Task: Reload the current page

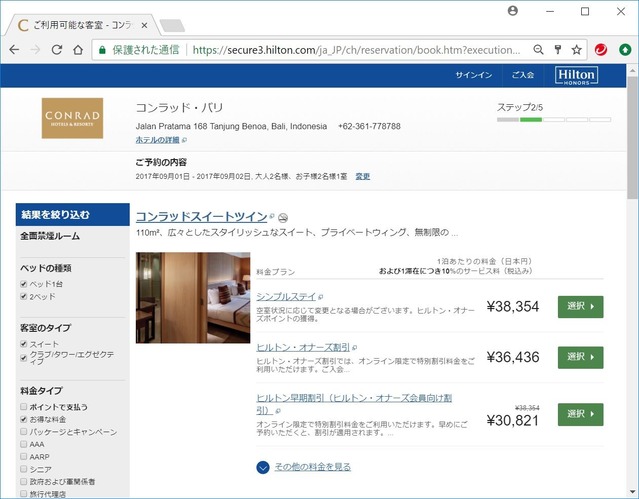Action: click(57, 50)
